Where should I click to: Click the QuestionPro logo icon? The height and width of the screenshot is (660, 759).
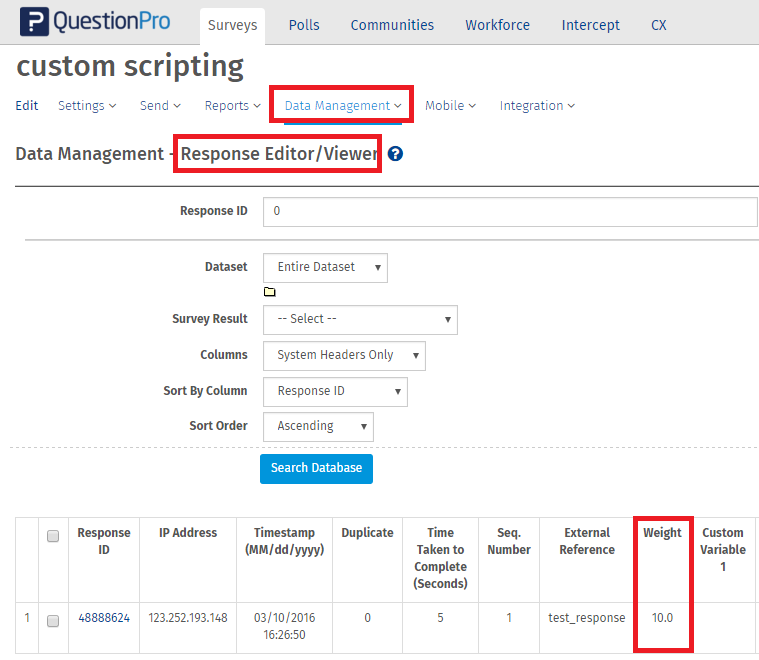click(x=36, y=21)
